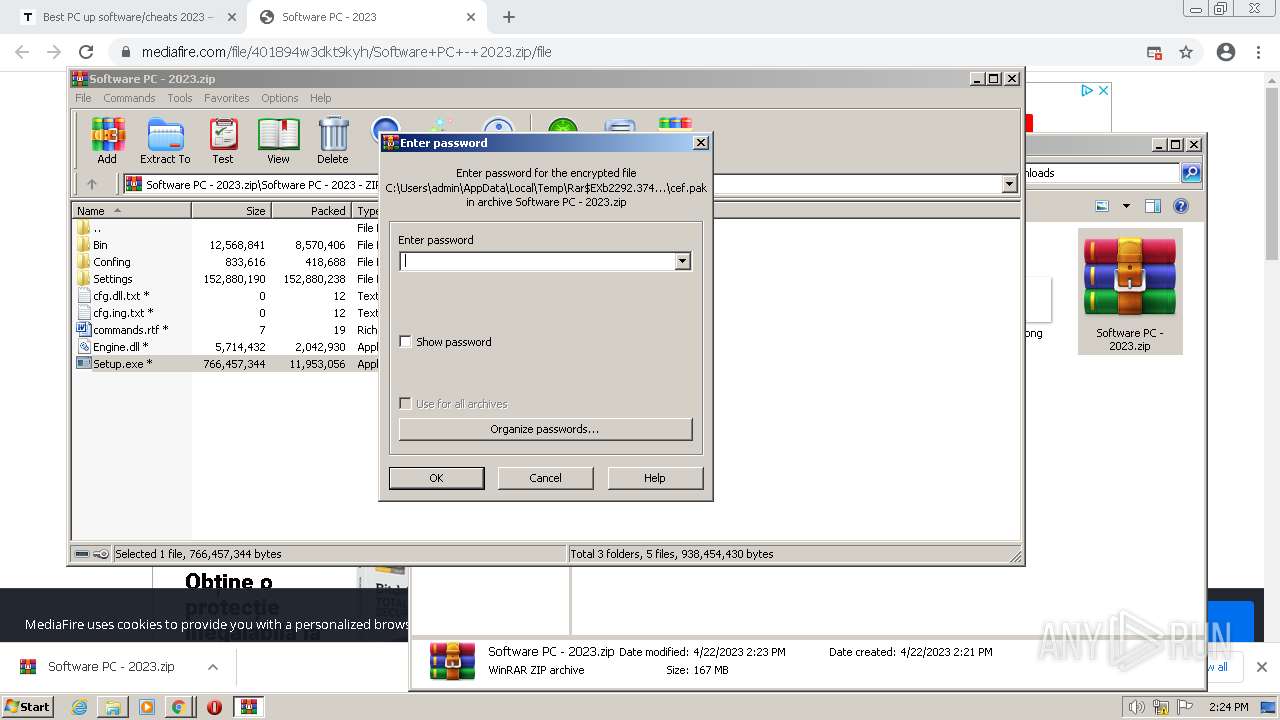The image size is (1280, 720).
Task: Open WinRAR Help menu
Action: pyautogui.click(x=320, y=98)
